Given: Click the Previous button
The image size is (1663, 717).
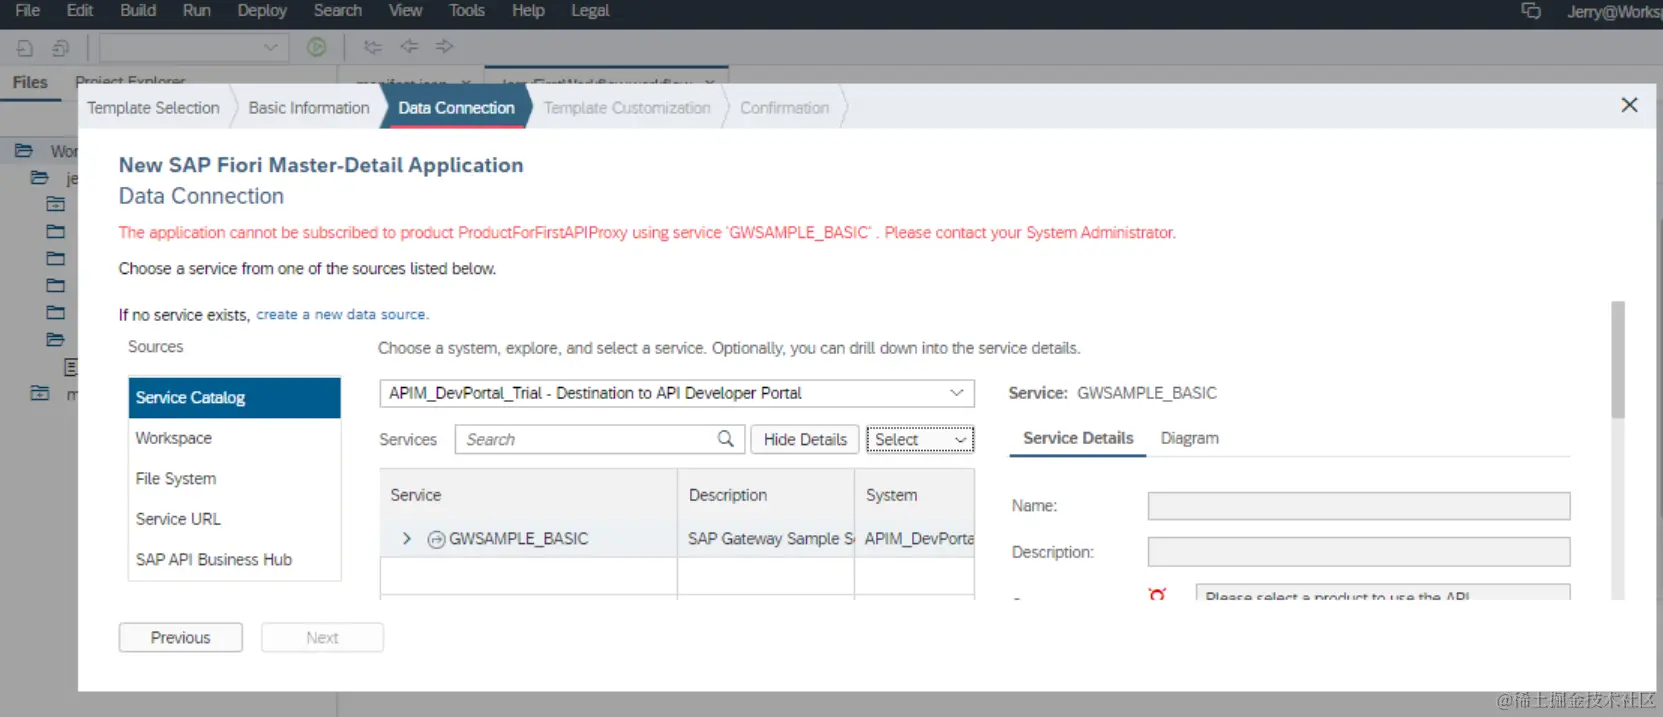Looking at the screenshot, I should coord(181,638).
